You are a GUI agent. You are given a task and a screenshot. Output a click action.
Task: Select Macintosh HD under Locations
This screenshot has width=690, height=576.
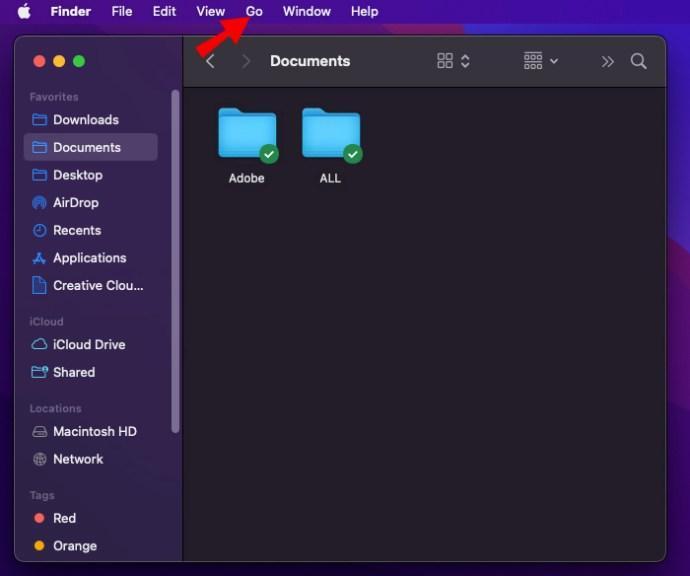pos(94,431)
